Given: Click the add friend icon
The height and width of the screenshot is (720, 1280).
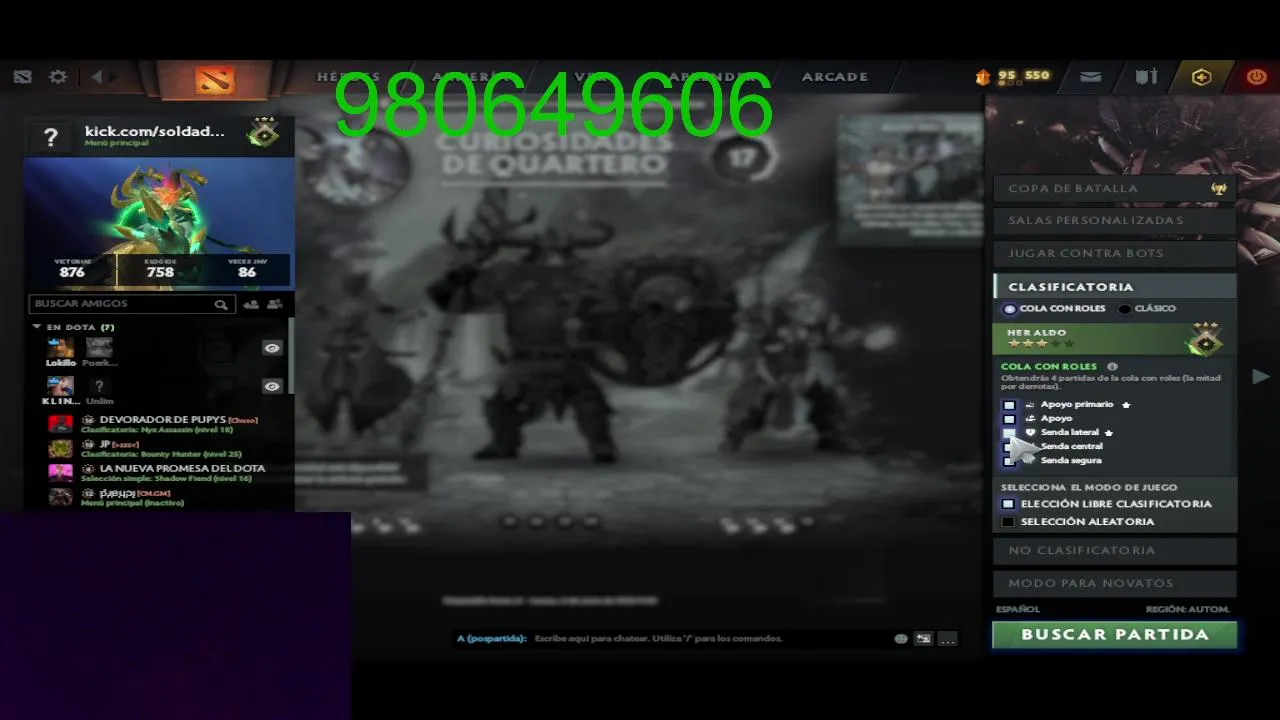Looking at the screenshot, I should pos(251,304).
